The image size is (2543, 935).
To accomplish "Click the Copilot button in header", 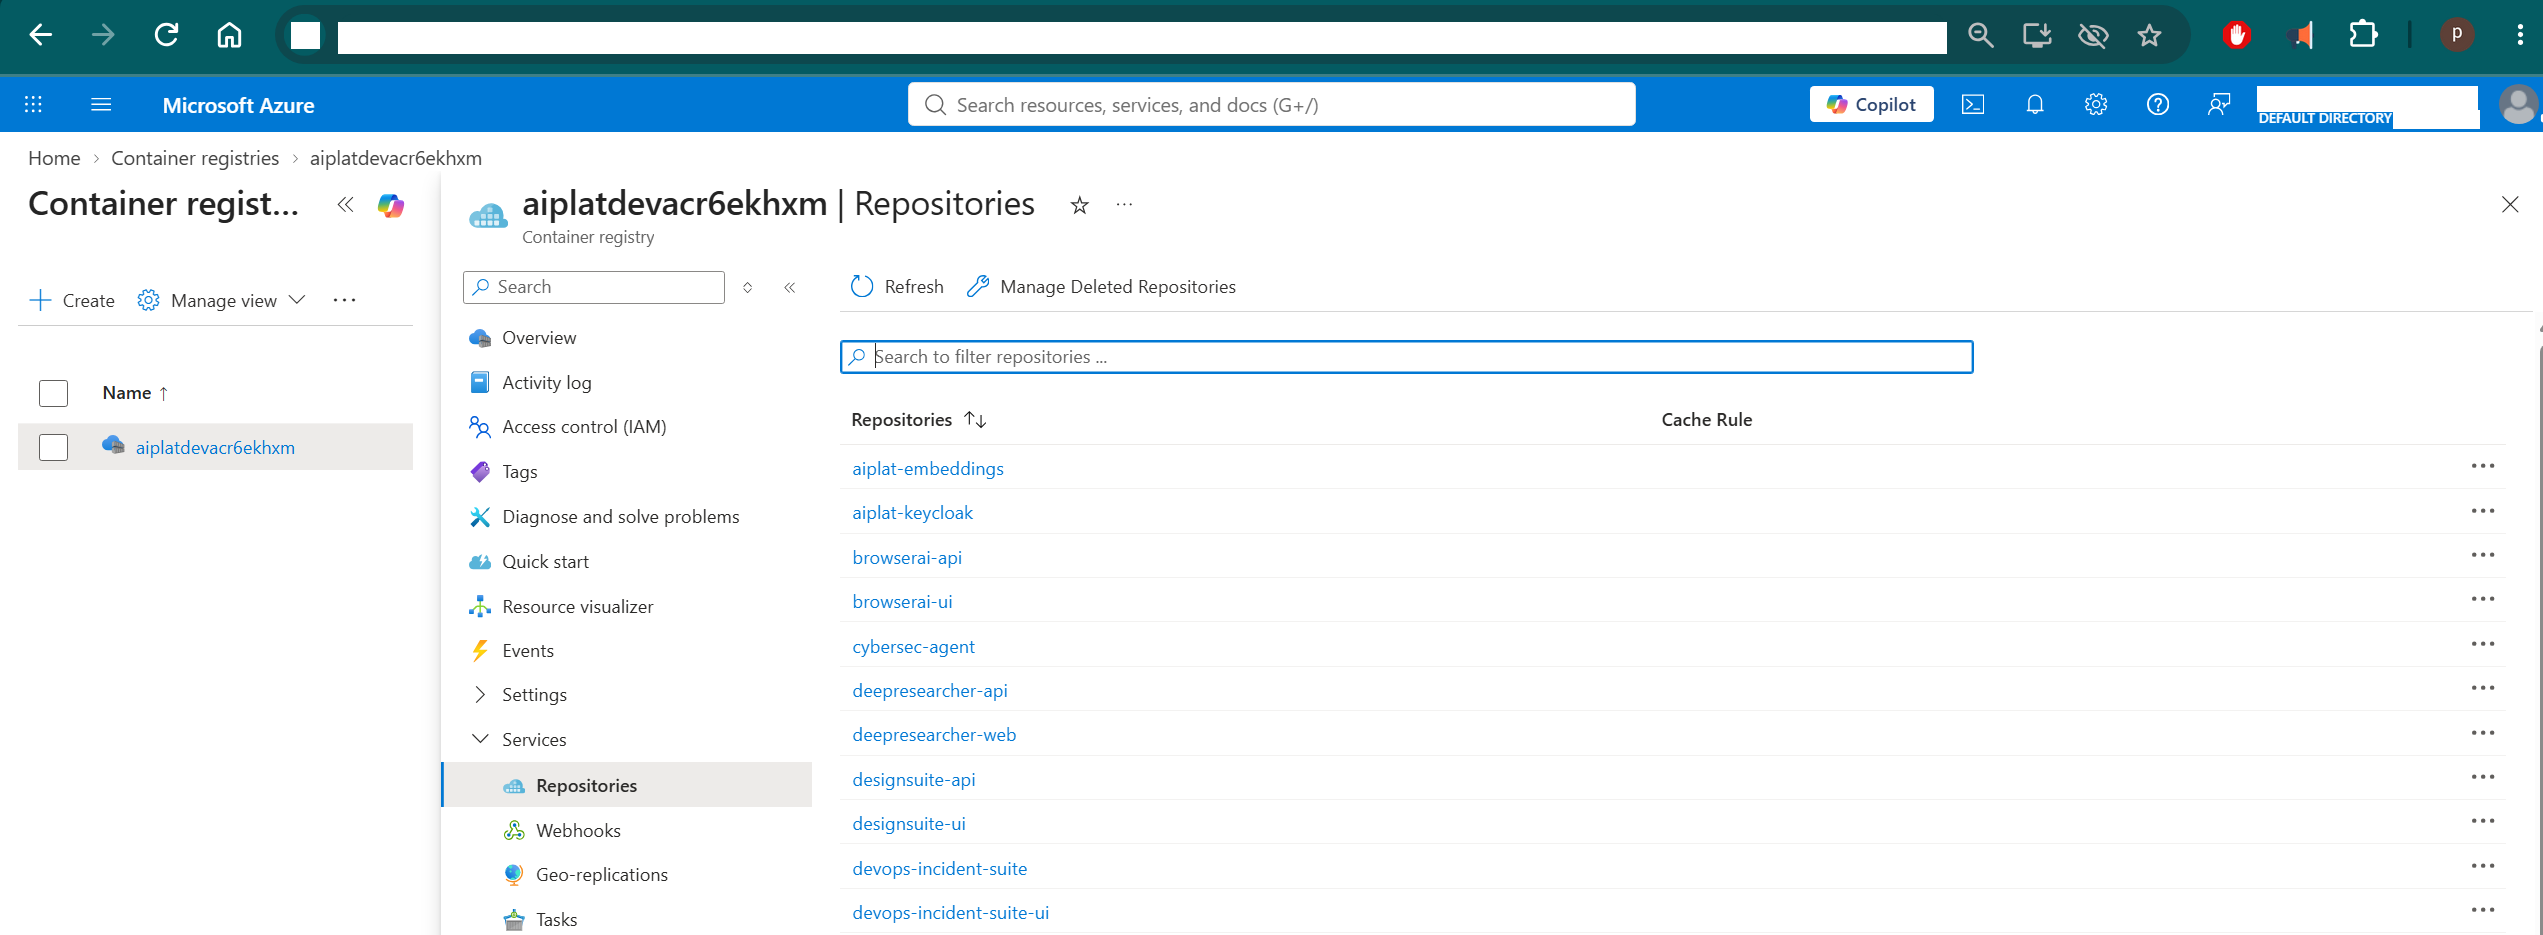I will (x=1871, y=104).
